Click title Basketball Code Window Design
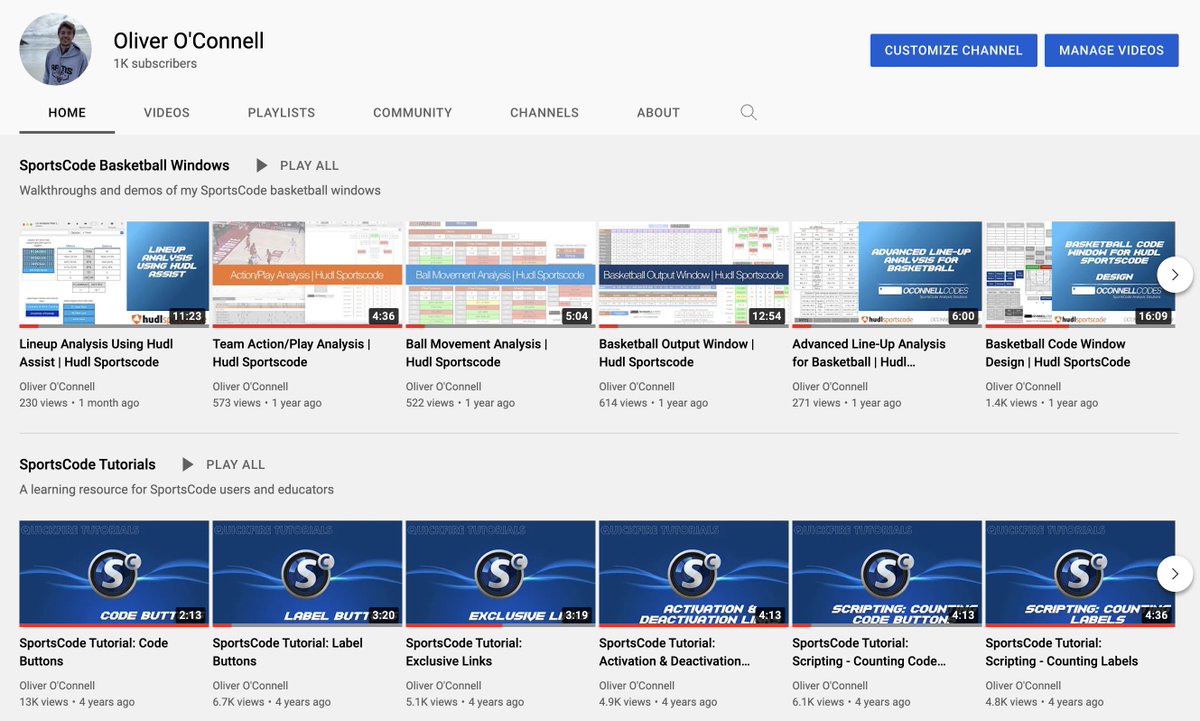The image size is (1200, 721). coord(1058,353)
